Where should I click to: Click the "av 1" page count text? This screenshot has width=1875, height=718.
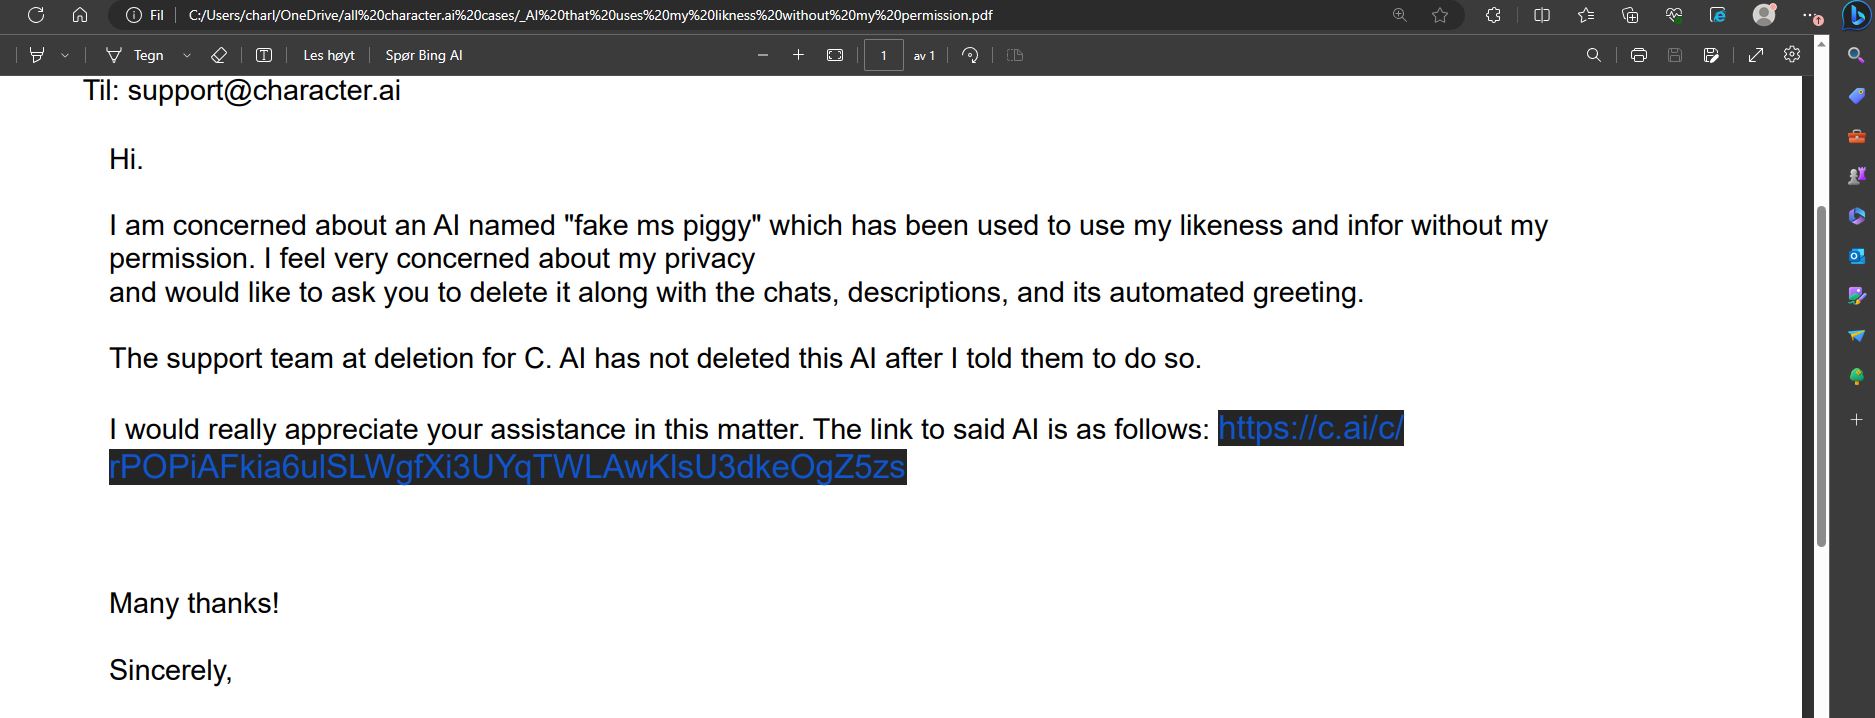click(x=924, y=56)
